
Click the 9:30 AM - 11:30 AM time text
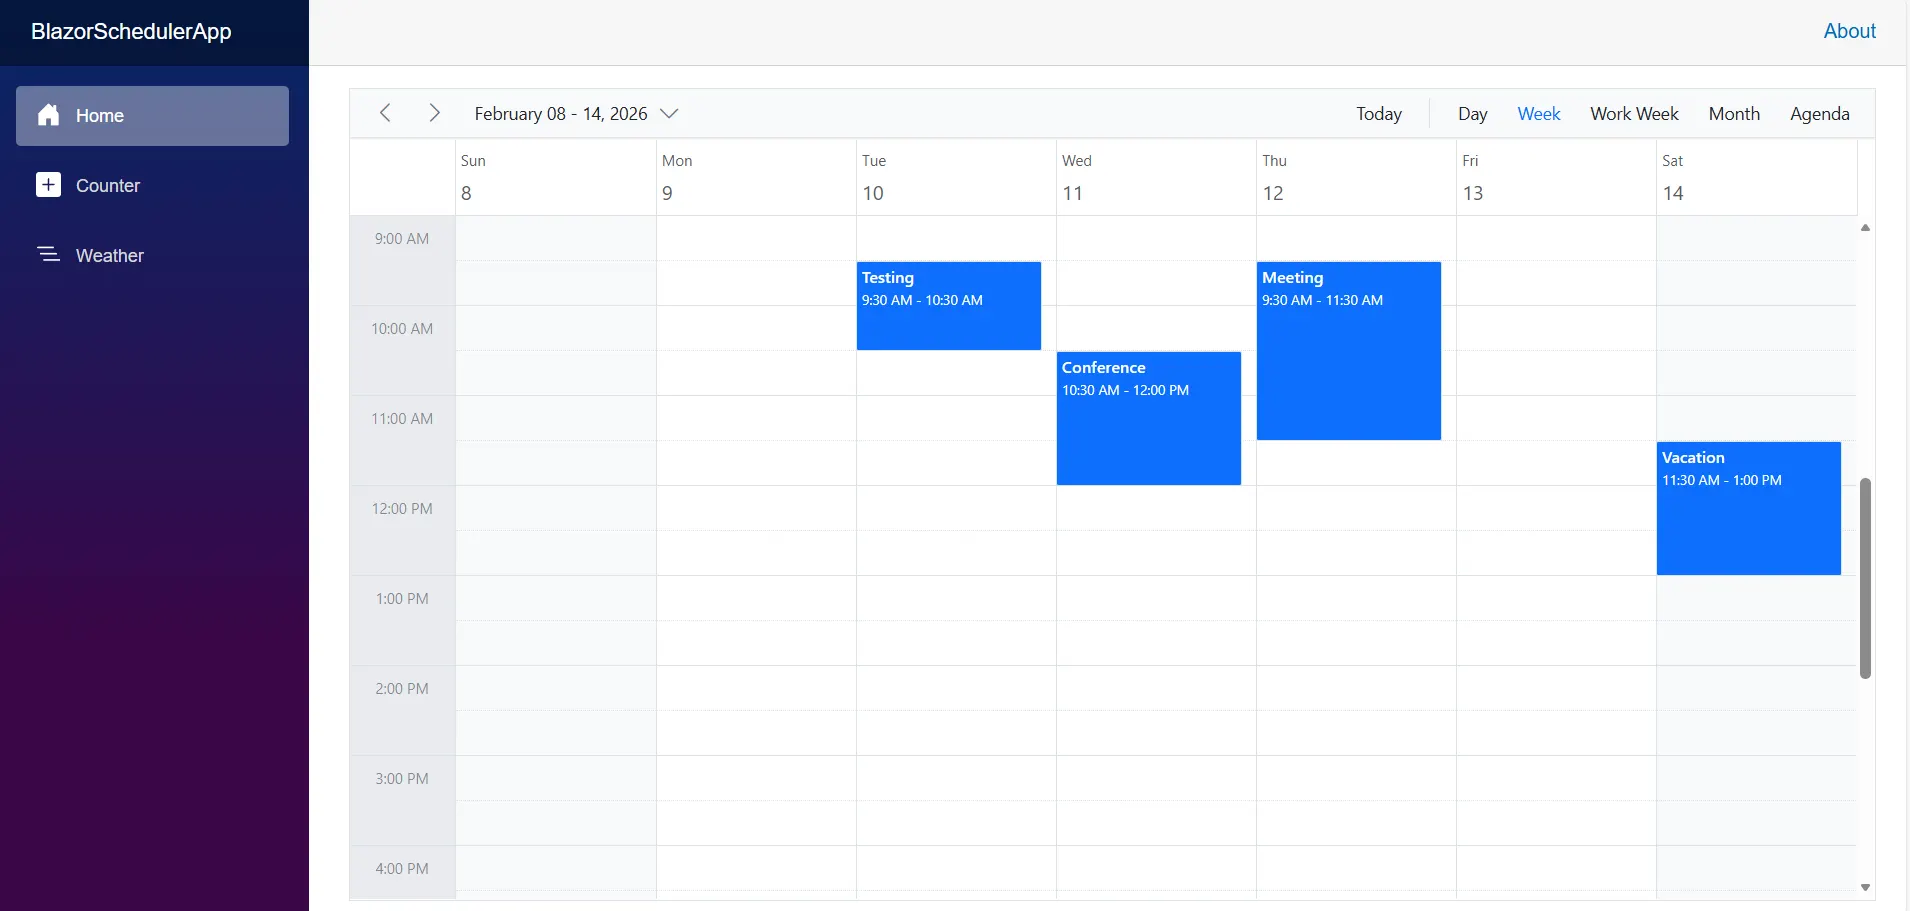(1322, 300)
